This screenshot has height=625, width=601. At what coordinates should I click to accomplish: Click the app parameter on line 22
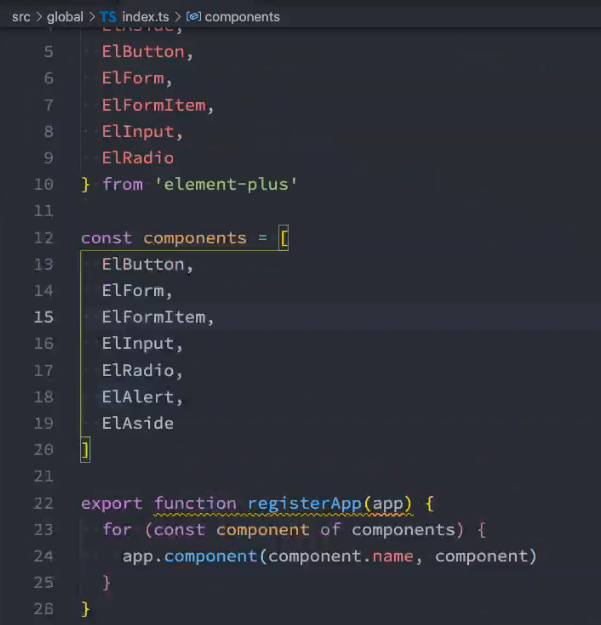click(x=388, y=505)
